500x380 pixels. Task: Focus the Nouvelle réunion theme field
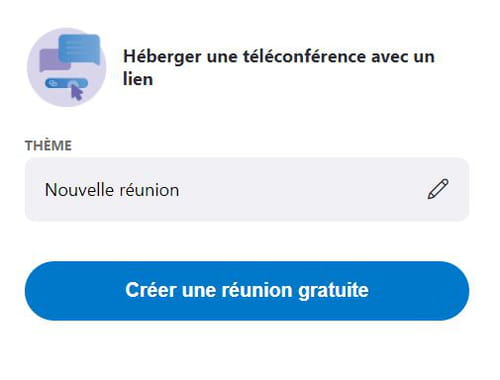click(247, 189)
